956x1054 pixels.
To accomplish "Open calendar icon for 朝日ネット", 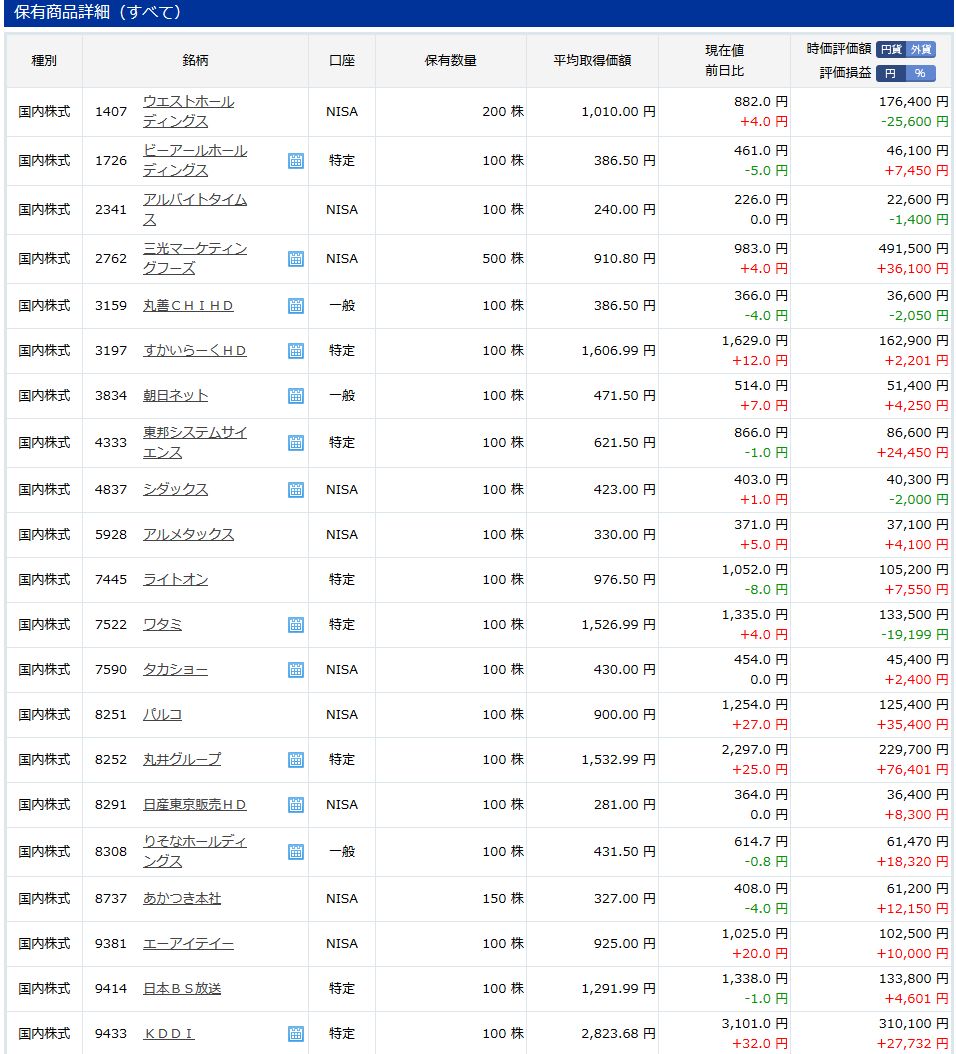I will [296, 396].
